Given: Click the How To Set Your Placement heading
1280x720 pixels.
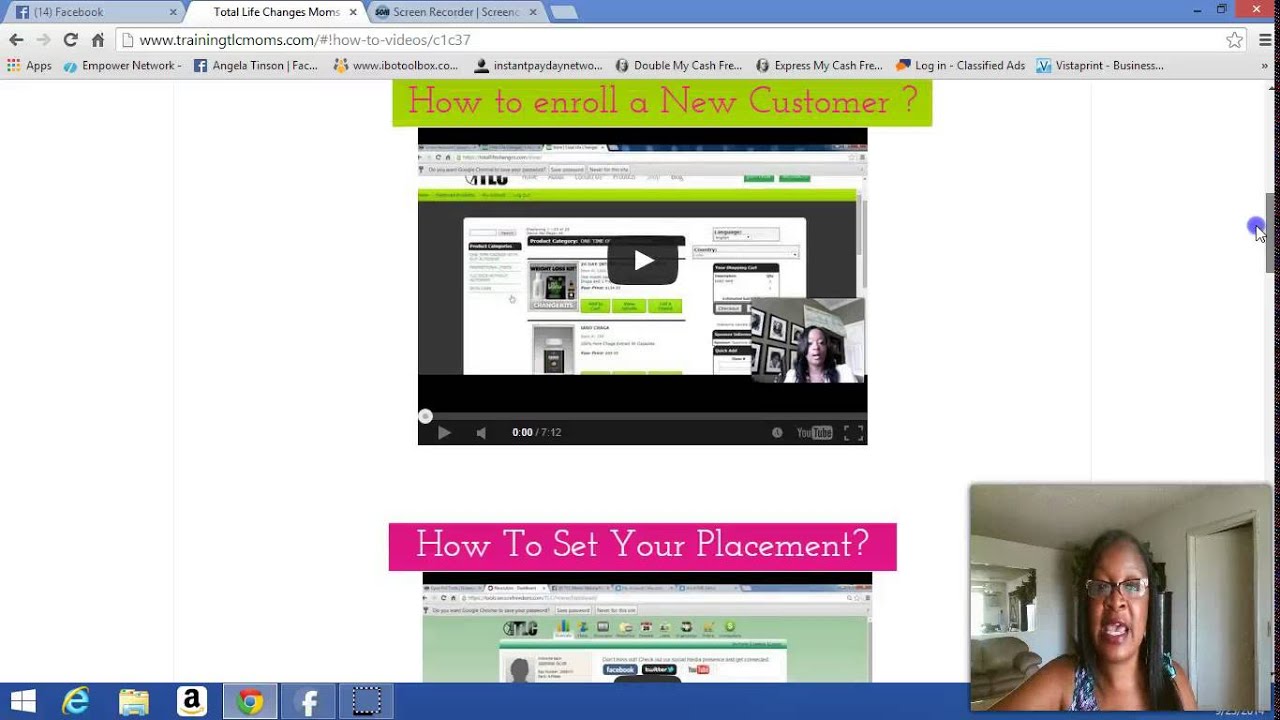Looking at the screenshot, I should (x=642, y=546).
